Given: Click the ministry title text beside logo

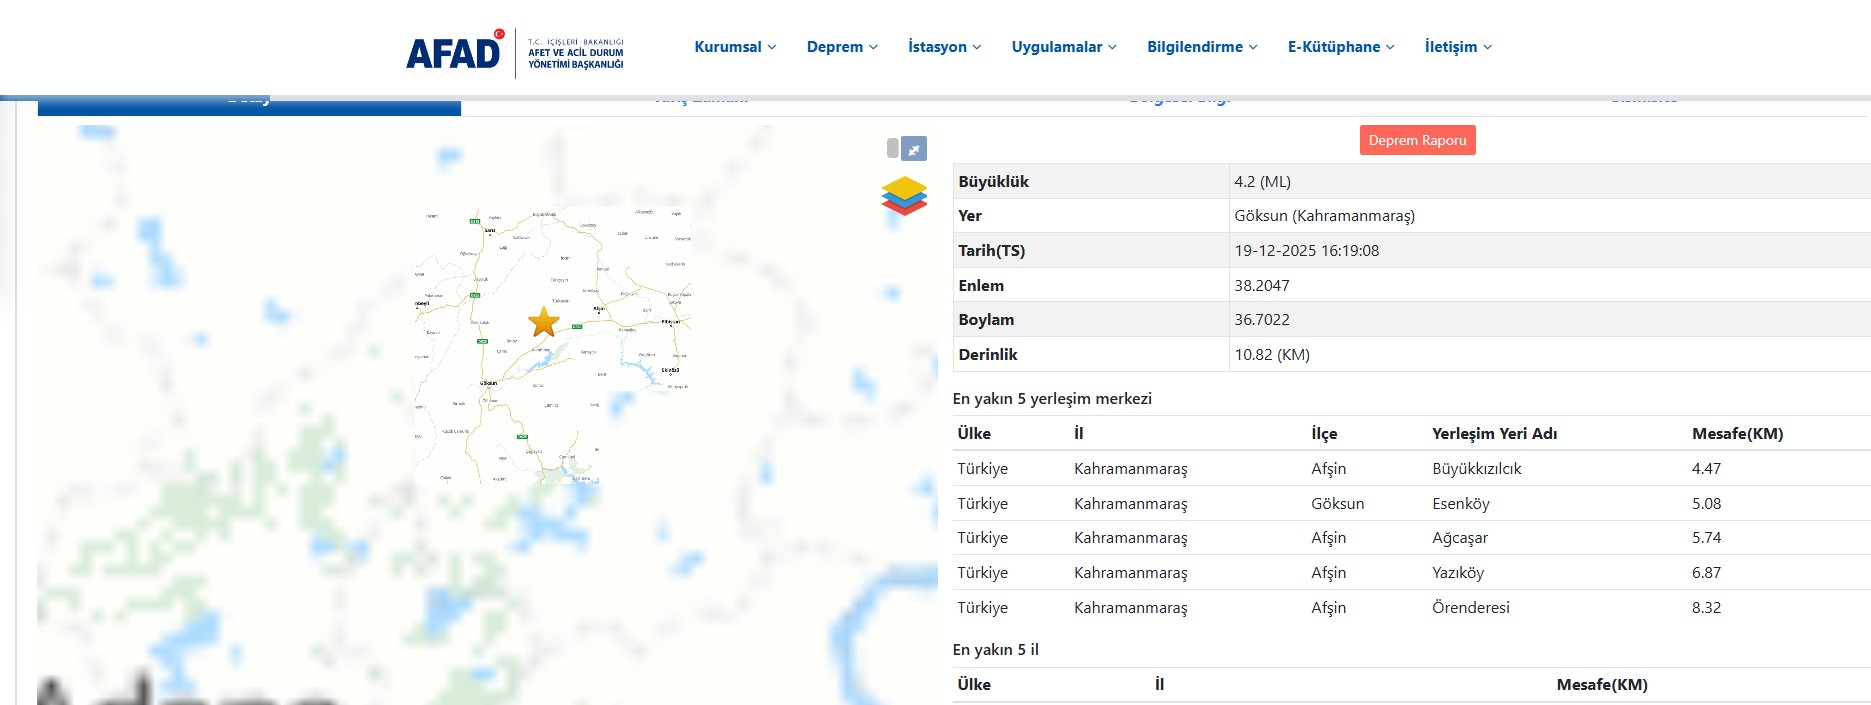Looking at the screenshot, I should click(575, 54).
